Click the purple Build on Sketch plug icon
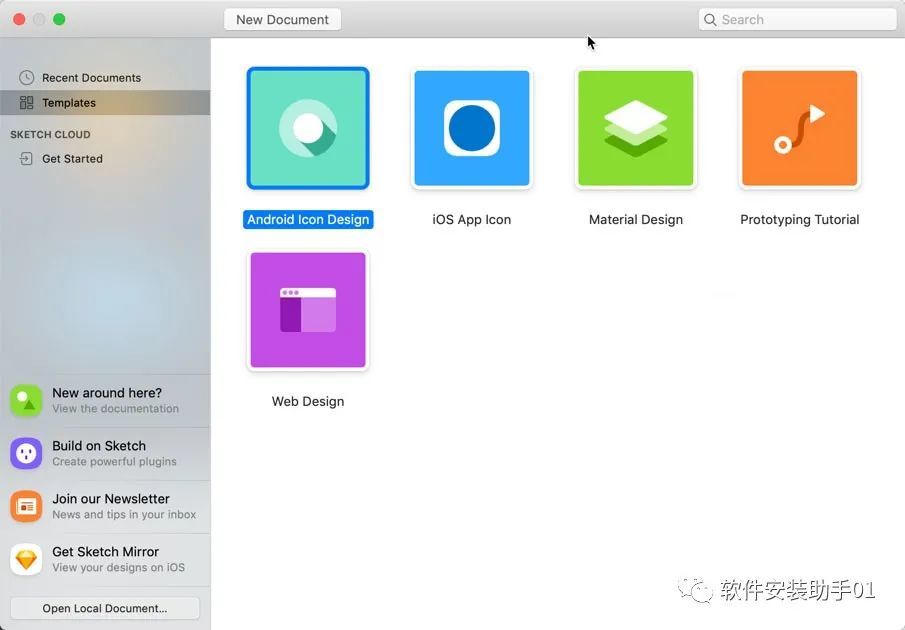The image size is (905, 630). click(26, 453)
